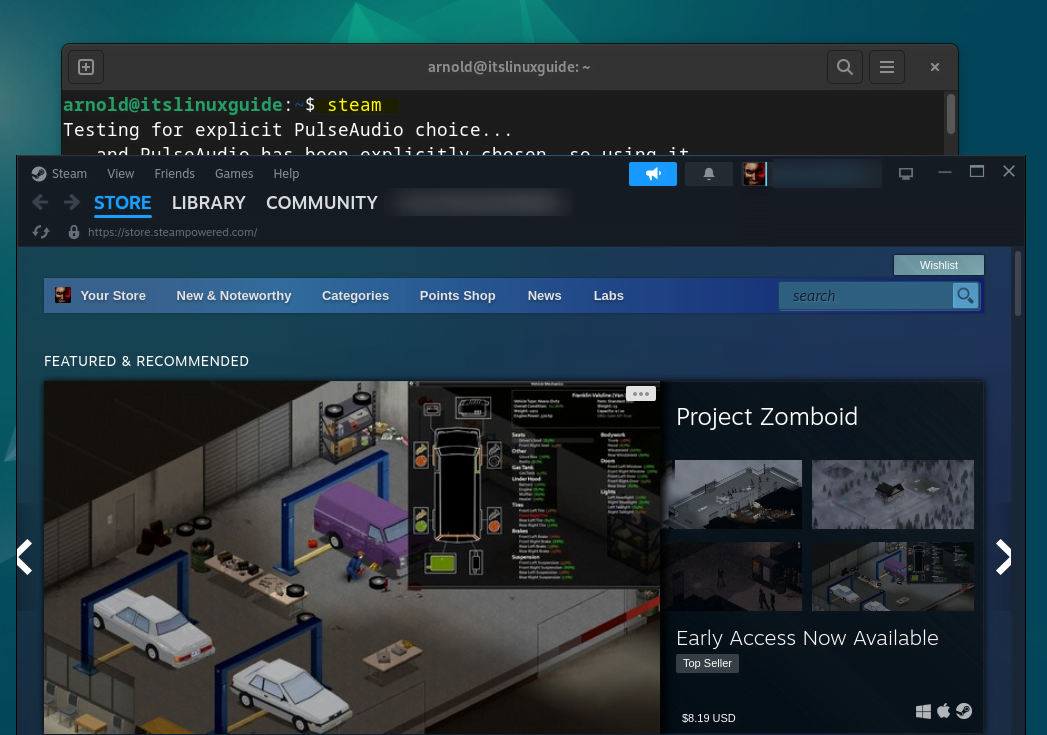Open Big Picture mode monitor icon
Screen dimensions: 1047x735
pos(906,174)
